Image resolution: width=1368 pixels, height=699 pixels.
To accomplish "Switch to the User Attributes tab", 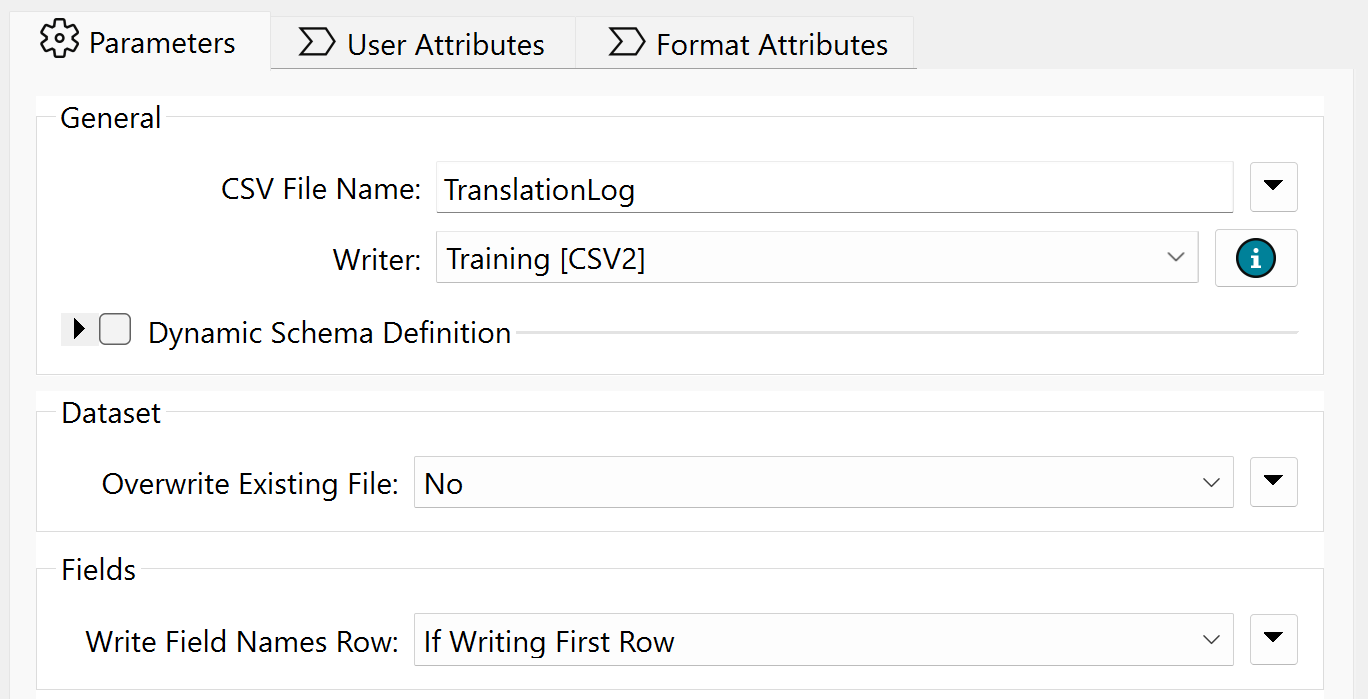I will [x=420, y=42].
